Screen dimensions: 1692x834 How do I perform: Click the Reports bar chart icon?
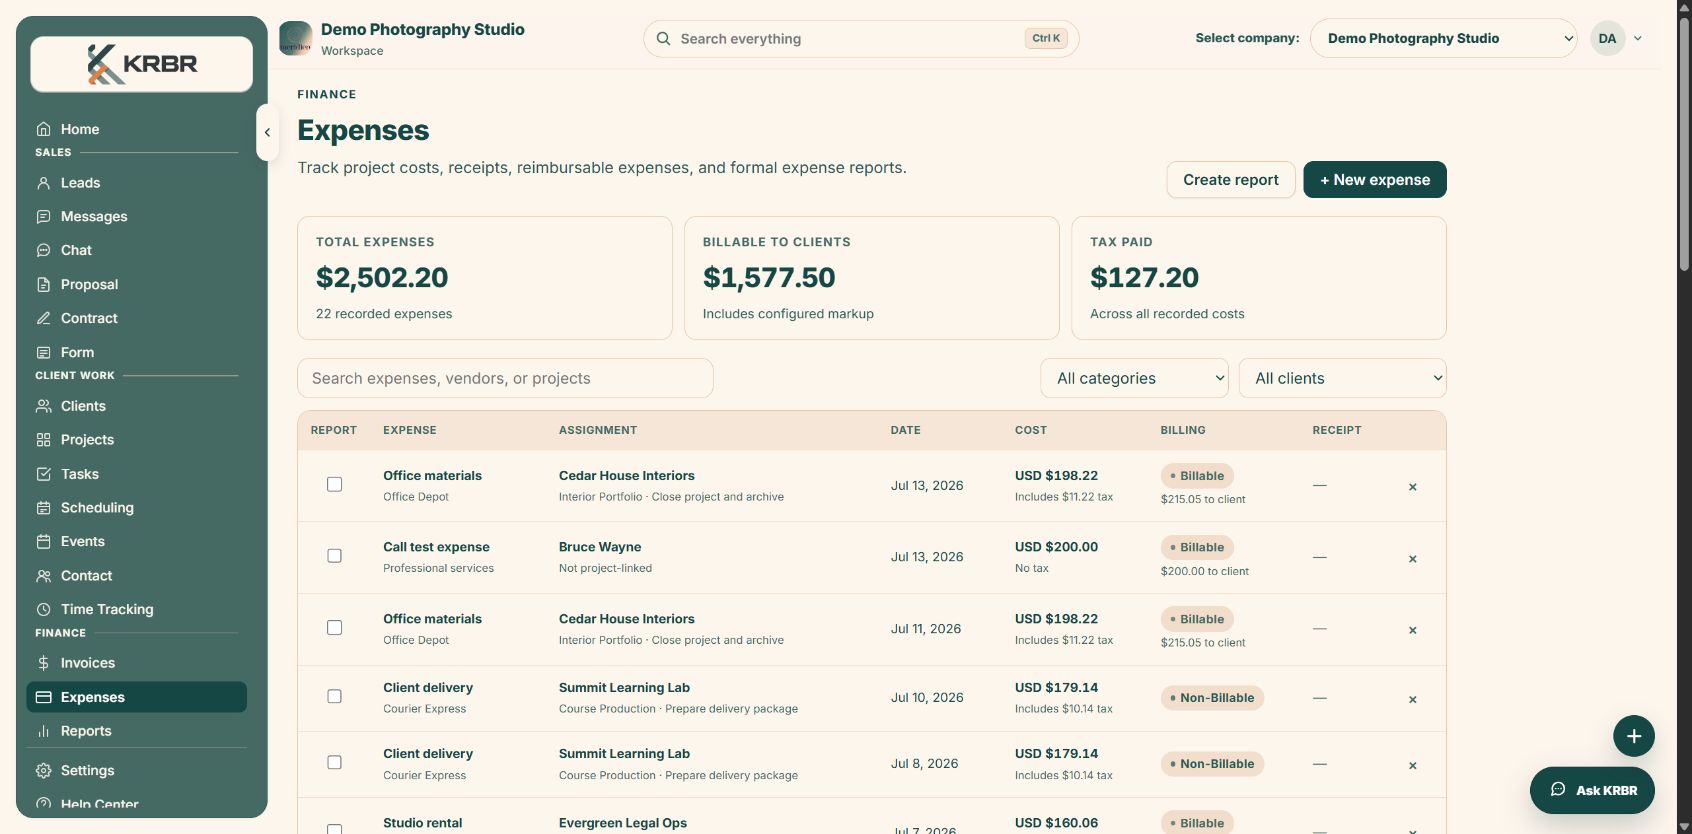[44, 731]
